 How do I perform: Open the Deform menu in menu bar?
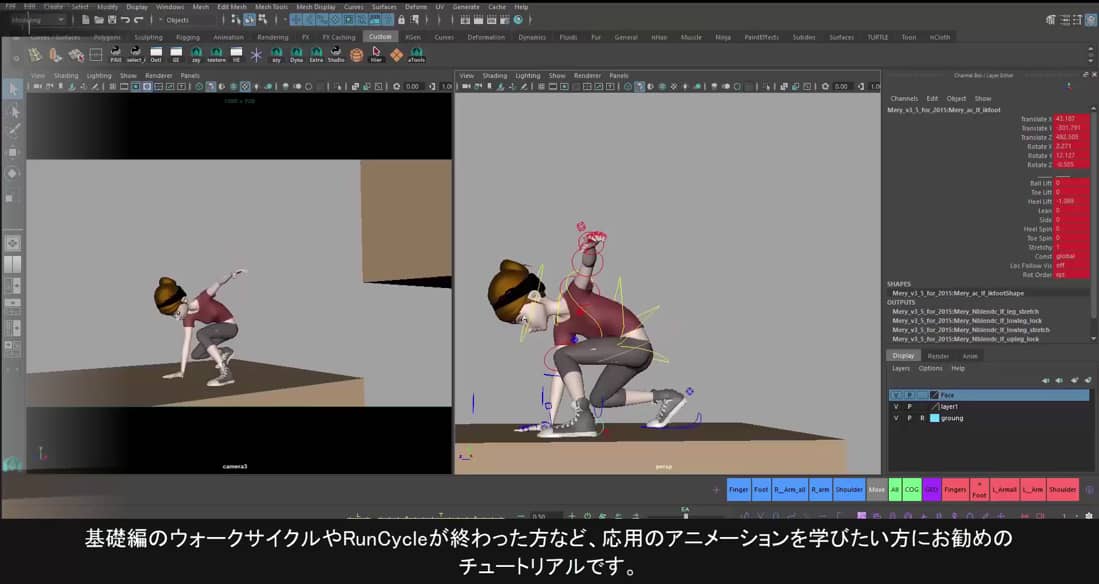416,7
